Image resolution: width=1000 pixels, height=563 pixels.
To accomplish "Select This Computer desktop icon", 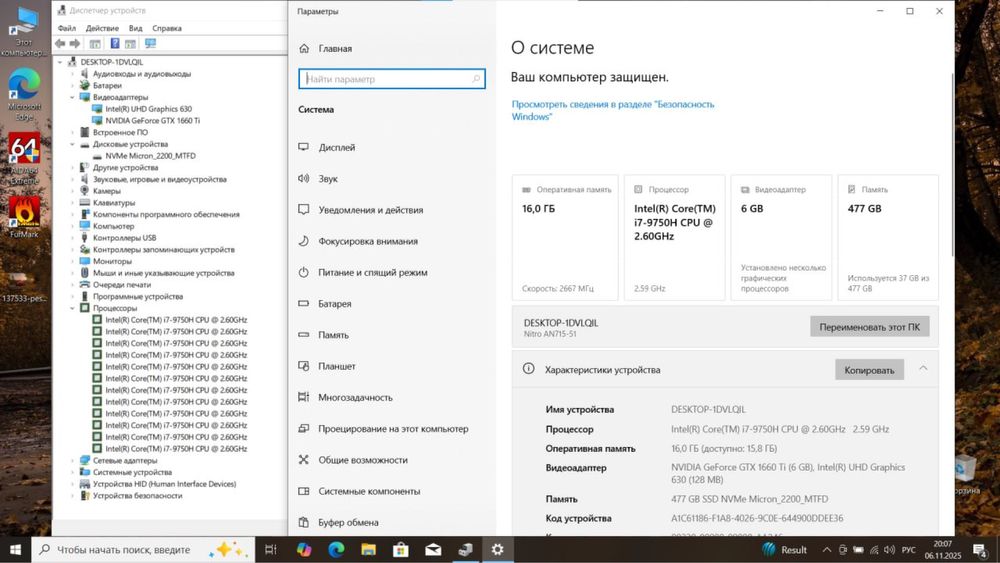I will 24,31.
